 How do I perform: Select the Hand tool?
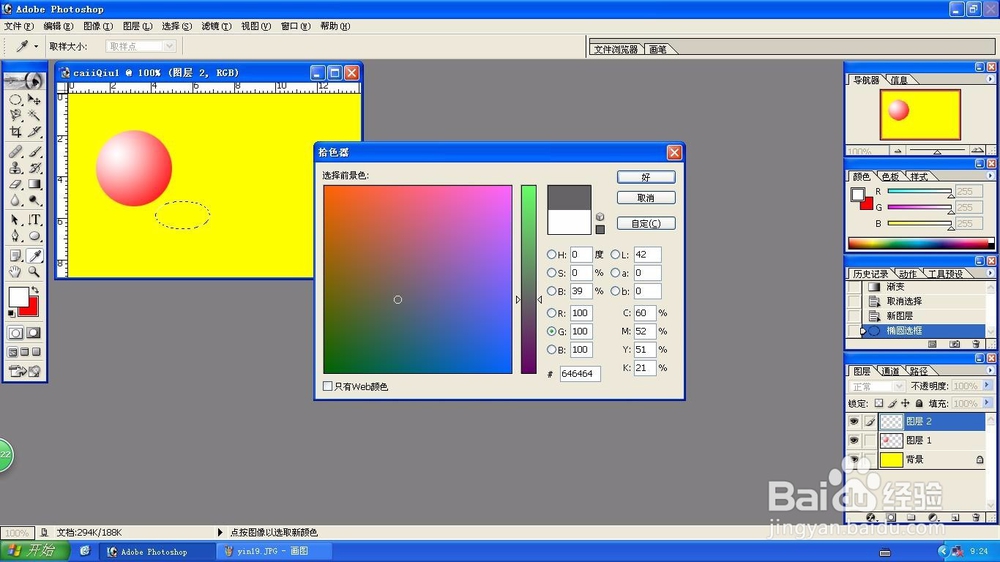[15, 272]
